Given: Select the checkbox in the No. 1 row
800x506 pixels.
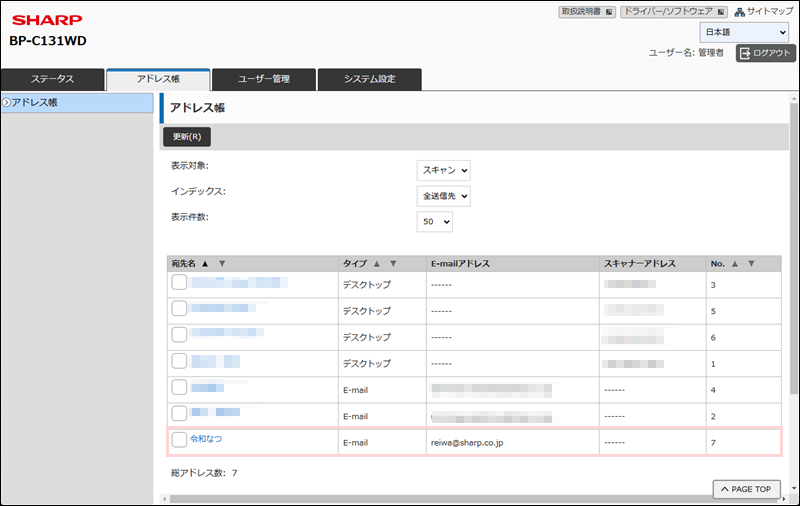Looking at the screenshot, I should pos(179,362).
